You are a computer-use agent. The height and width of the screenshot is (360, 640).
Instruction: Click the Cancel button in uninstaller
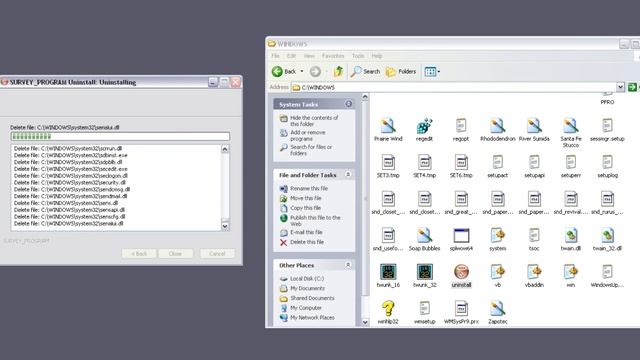(x=217, y=253)
